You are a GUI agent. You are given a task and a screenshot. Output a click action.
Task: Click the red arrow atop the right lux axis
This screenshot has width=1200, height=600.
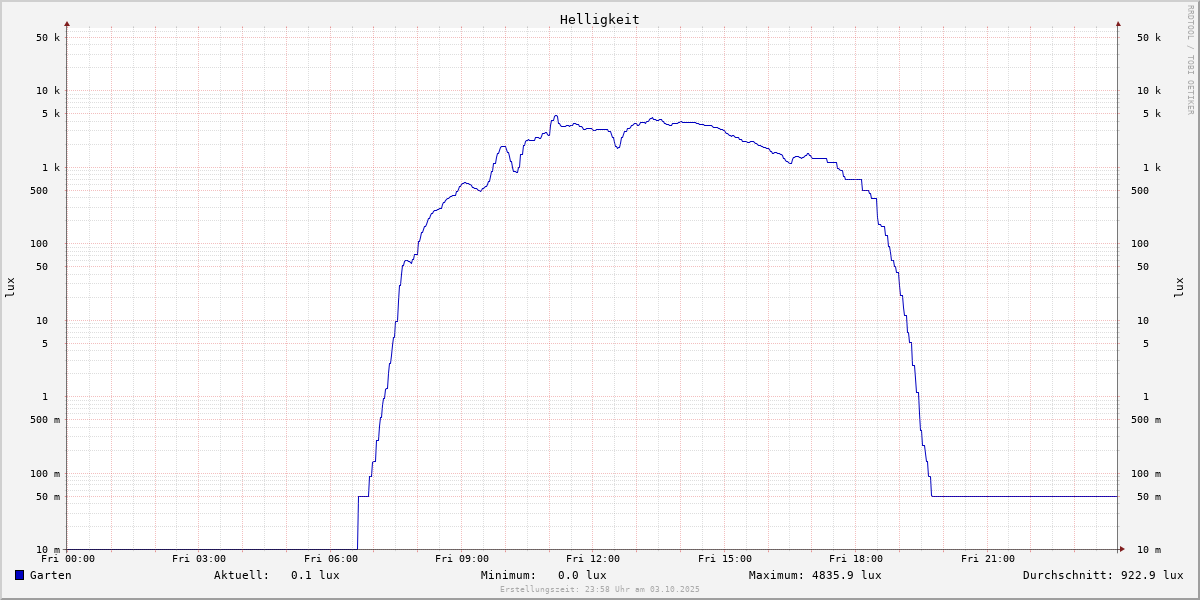tap(1118, 23)
